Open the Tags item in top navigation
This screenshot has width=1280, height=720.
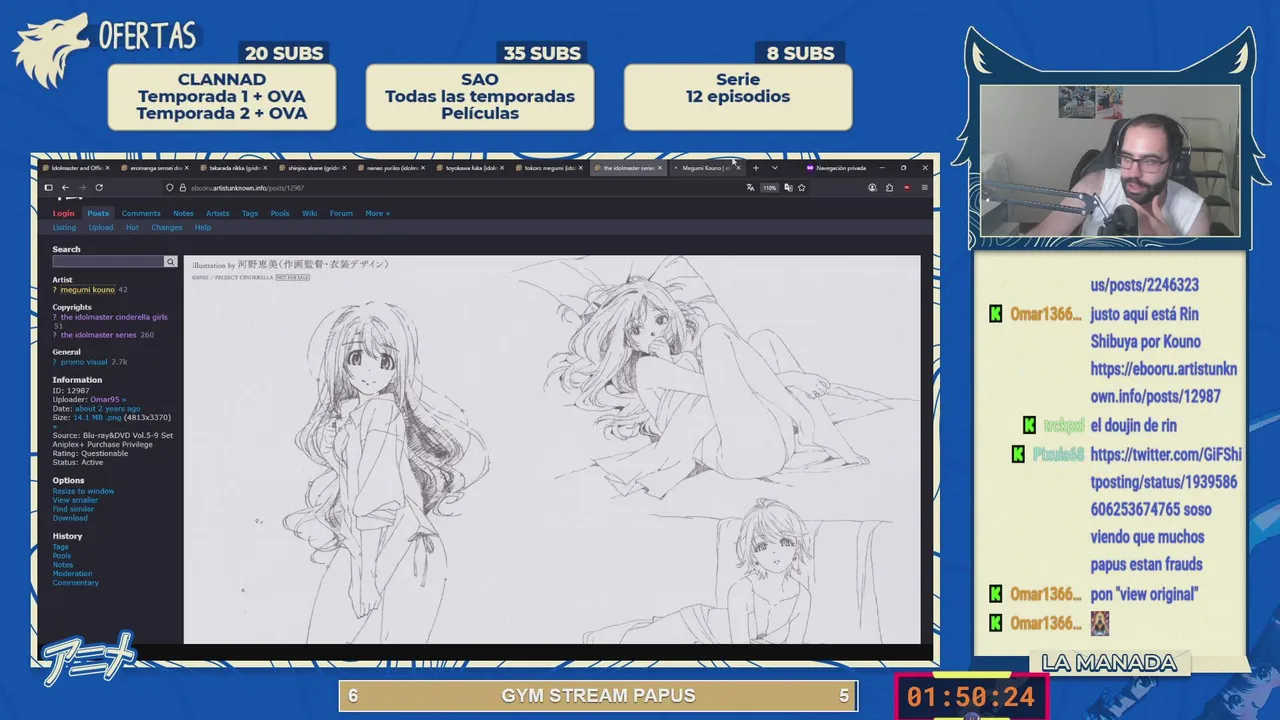click(250, 213)
